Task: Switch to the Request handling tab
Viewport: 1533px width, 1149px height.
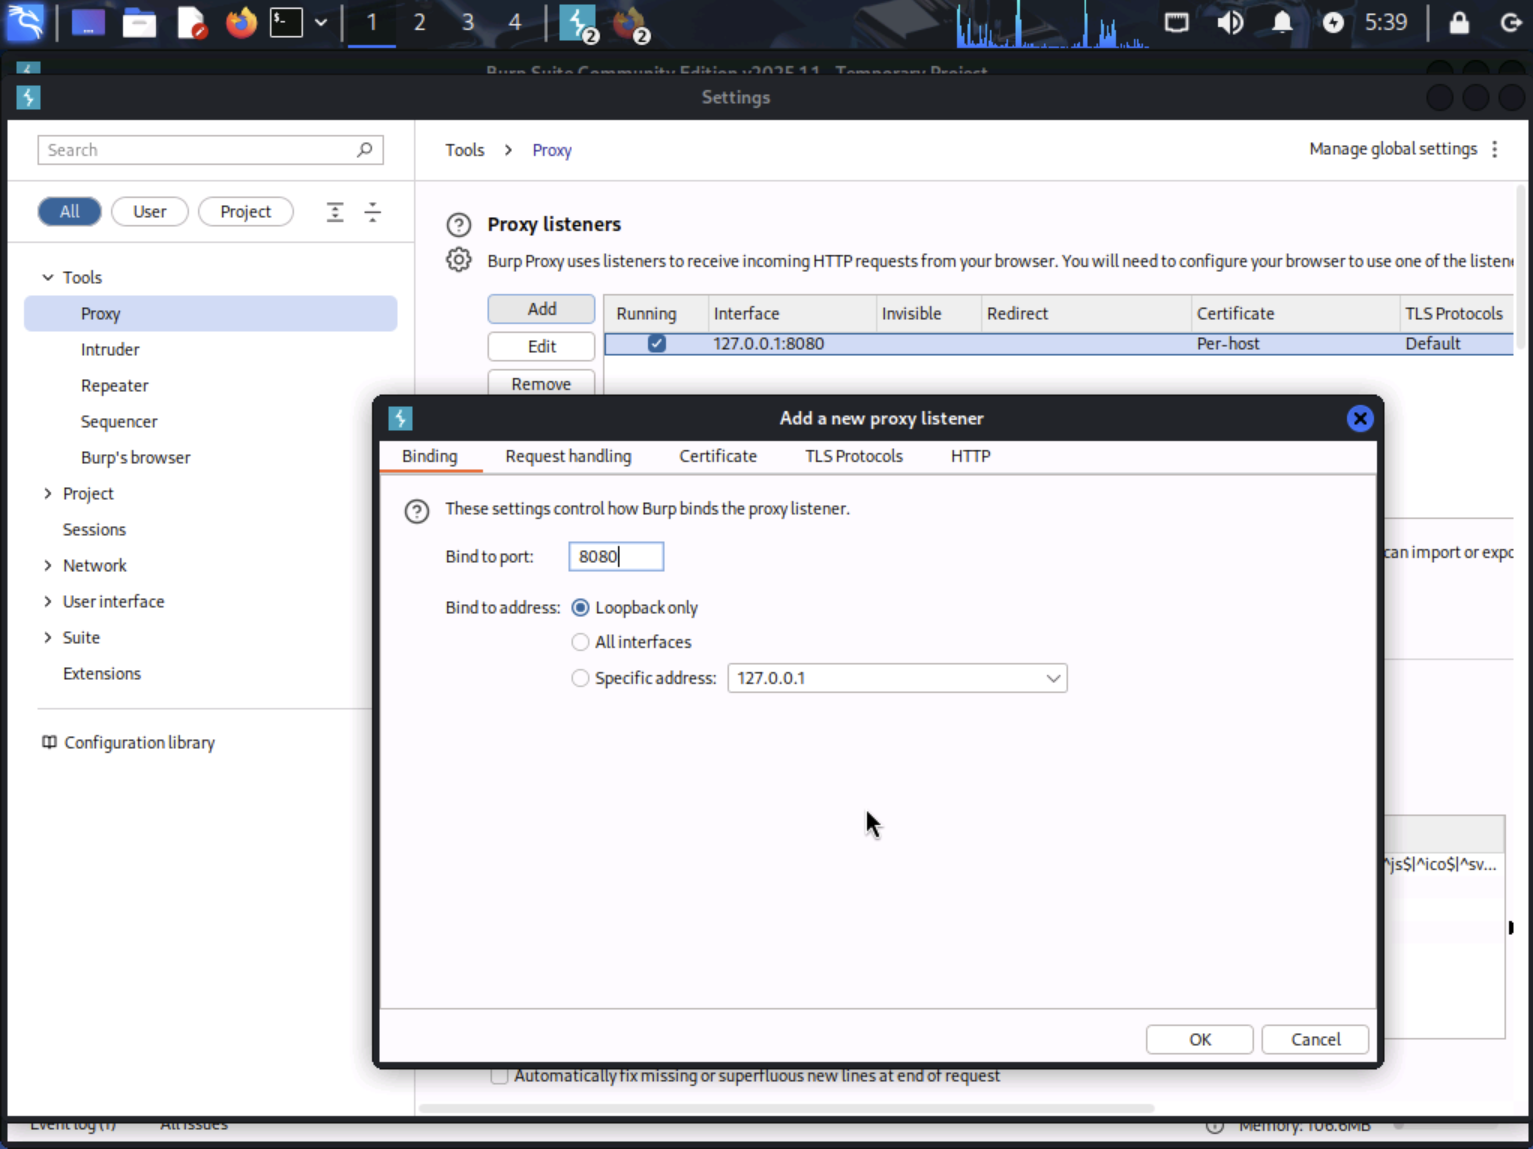Action: (568, 456)
